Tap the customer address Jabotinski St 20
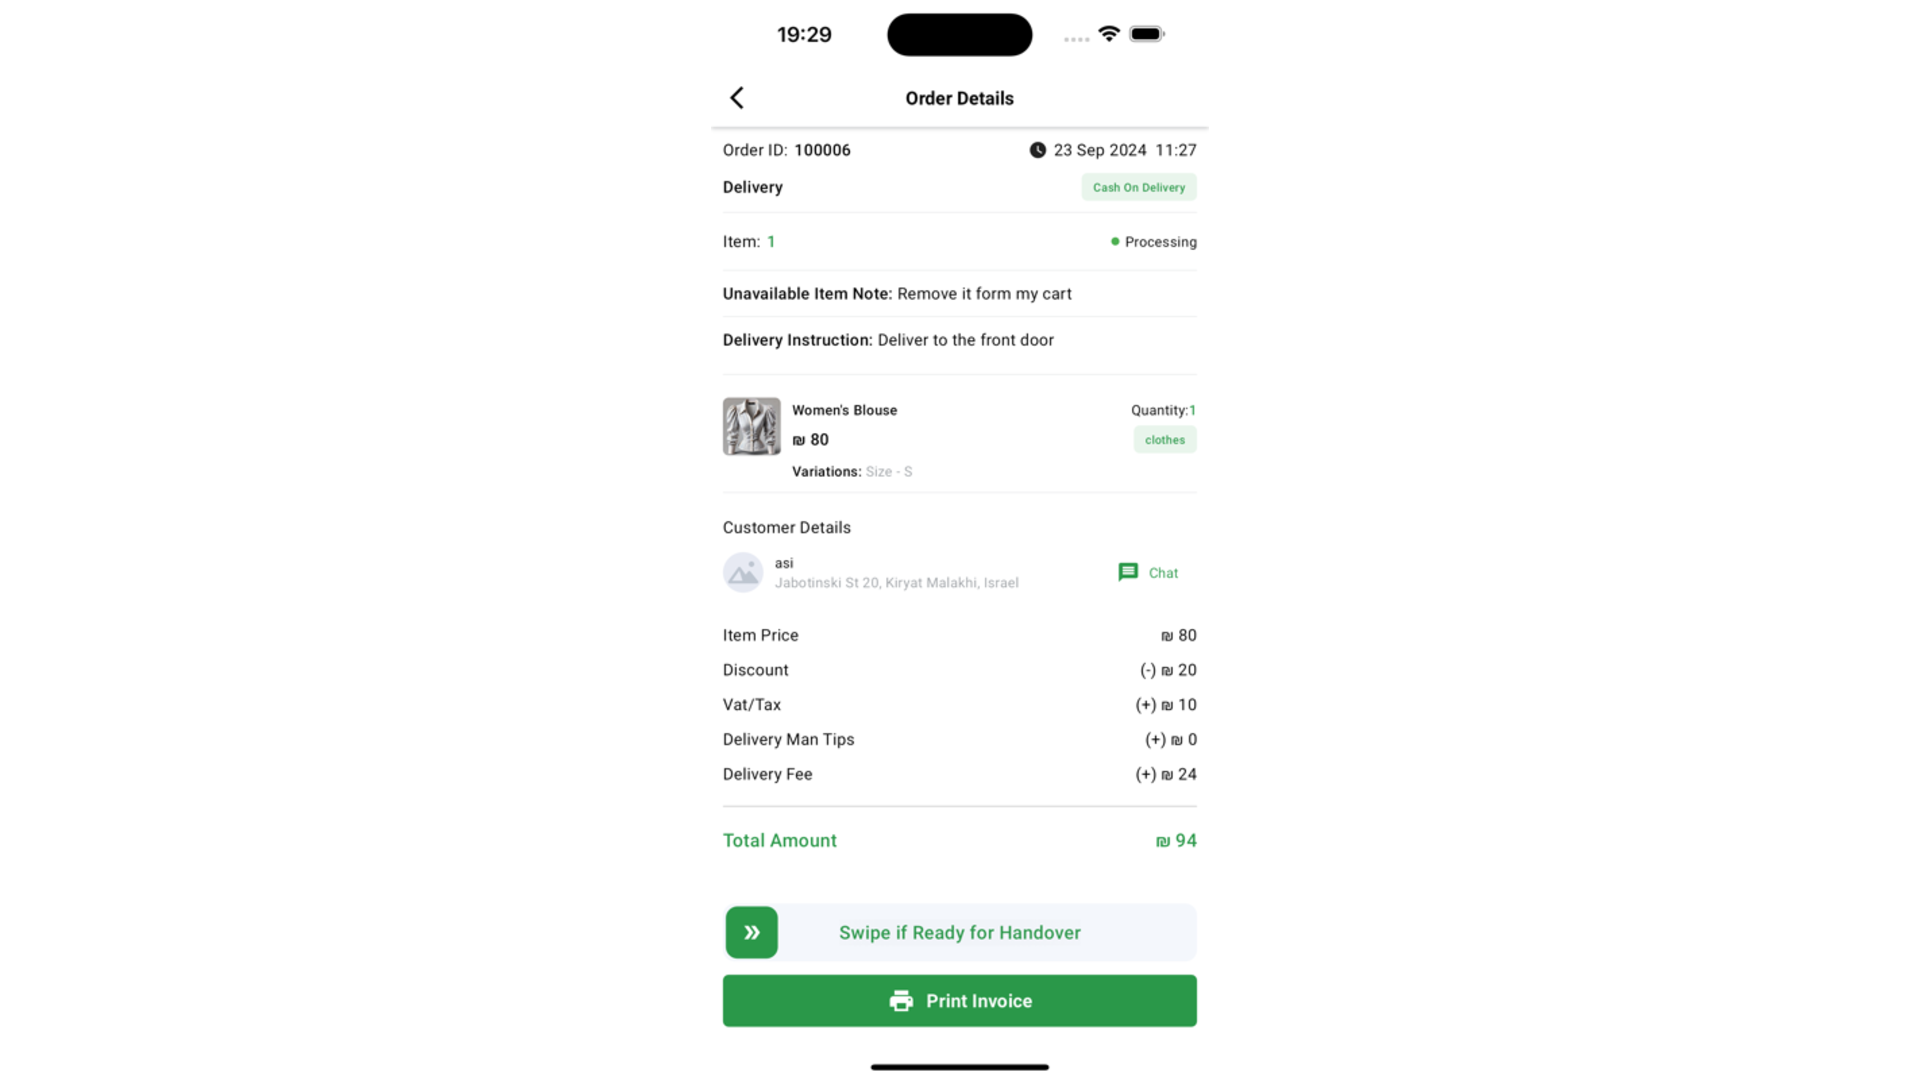This screenshot has height=1080, width=1920. coord(897,583)
